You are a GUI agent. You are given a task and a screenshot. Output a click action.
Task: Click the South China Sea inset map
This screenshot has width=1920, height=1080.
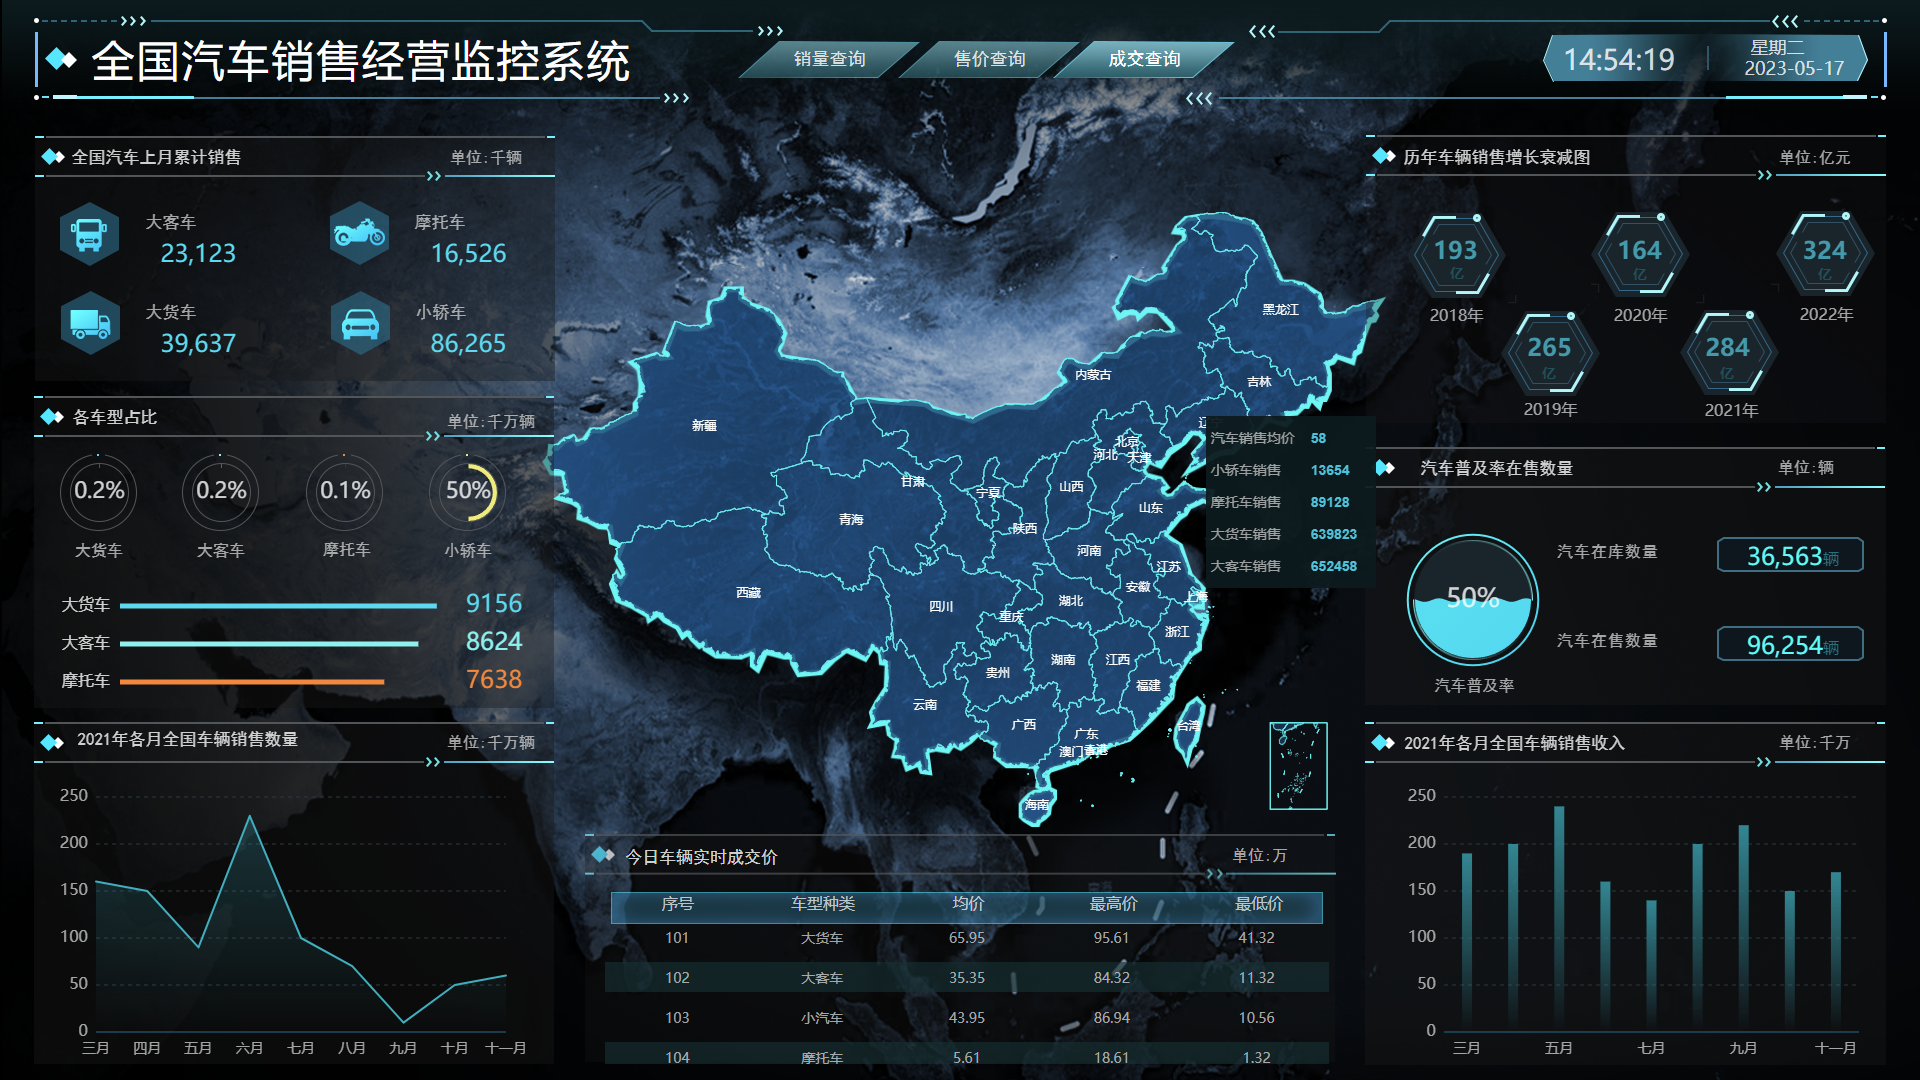click(1298, 766)
